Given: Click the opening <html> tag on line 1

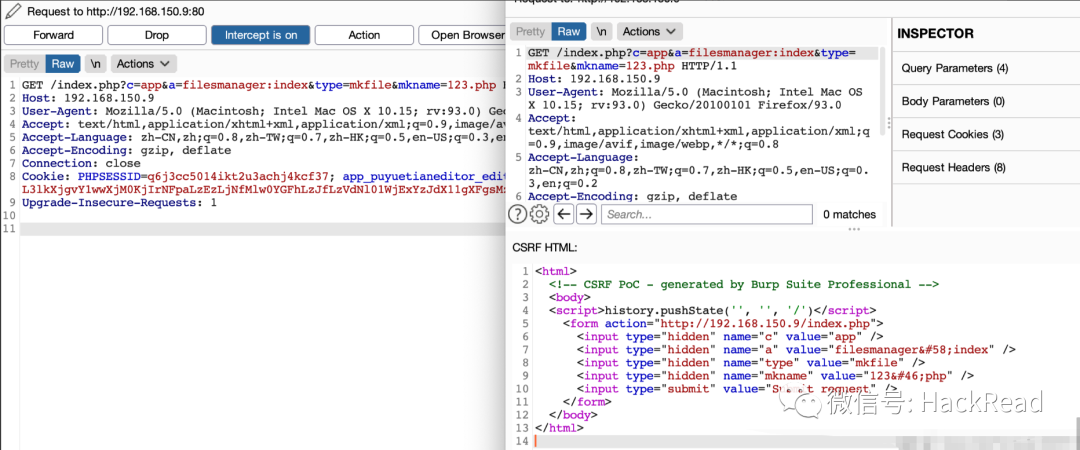Looking at the screenshot, I should pos(556,271).
